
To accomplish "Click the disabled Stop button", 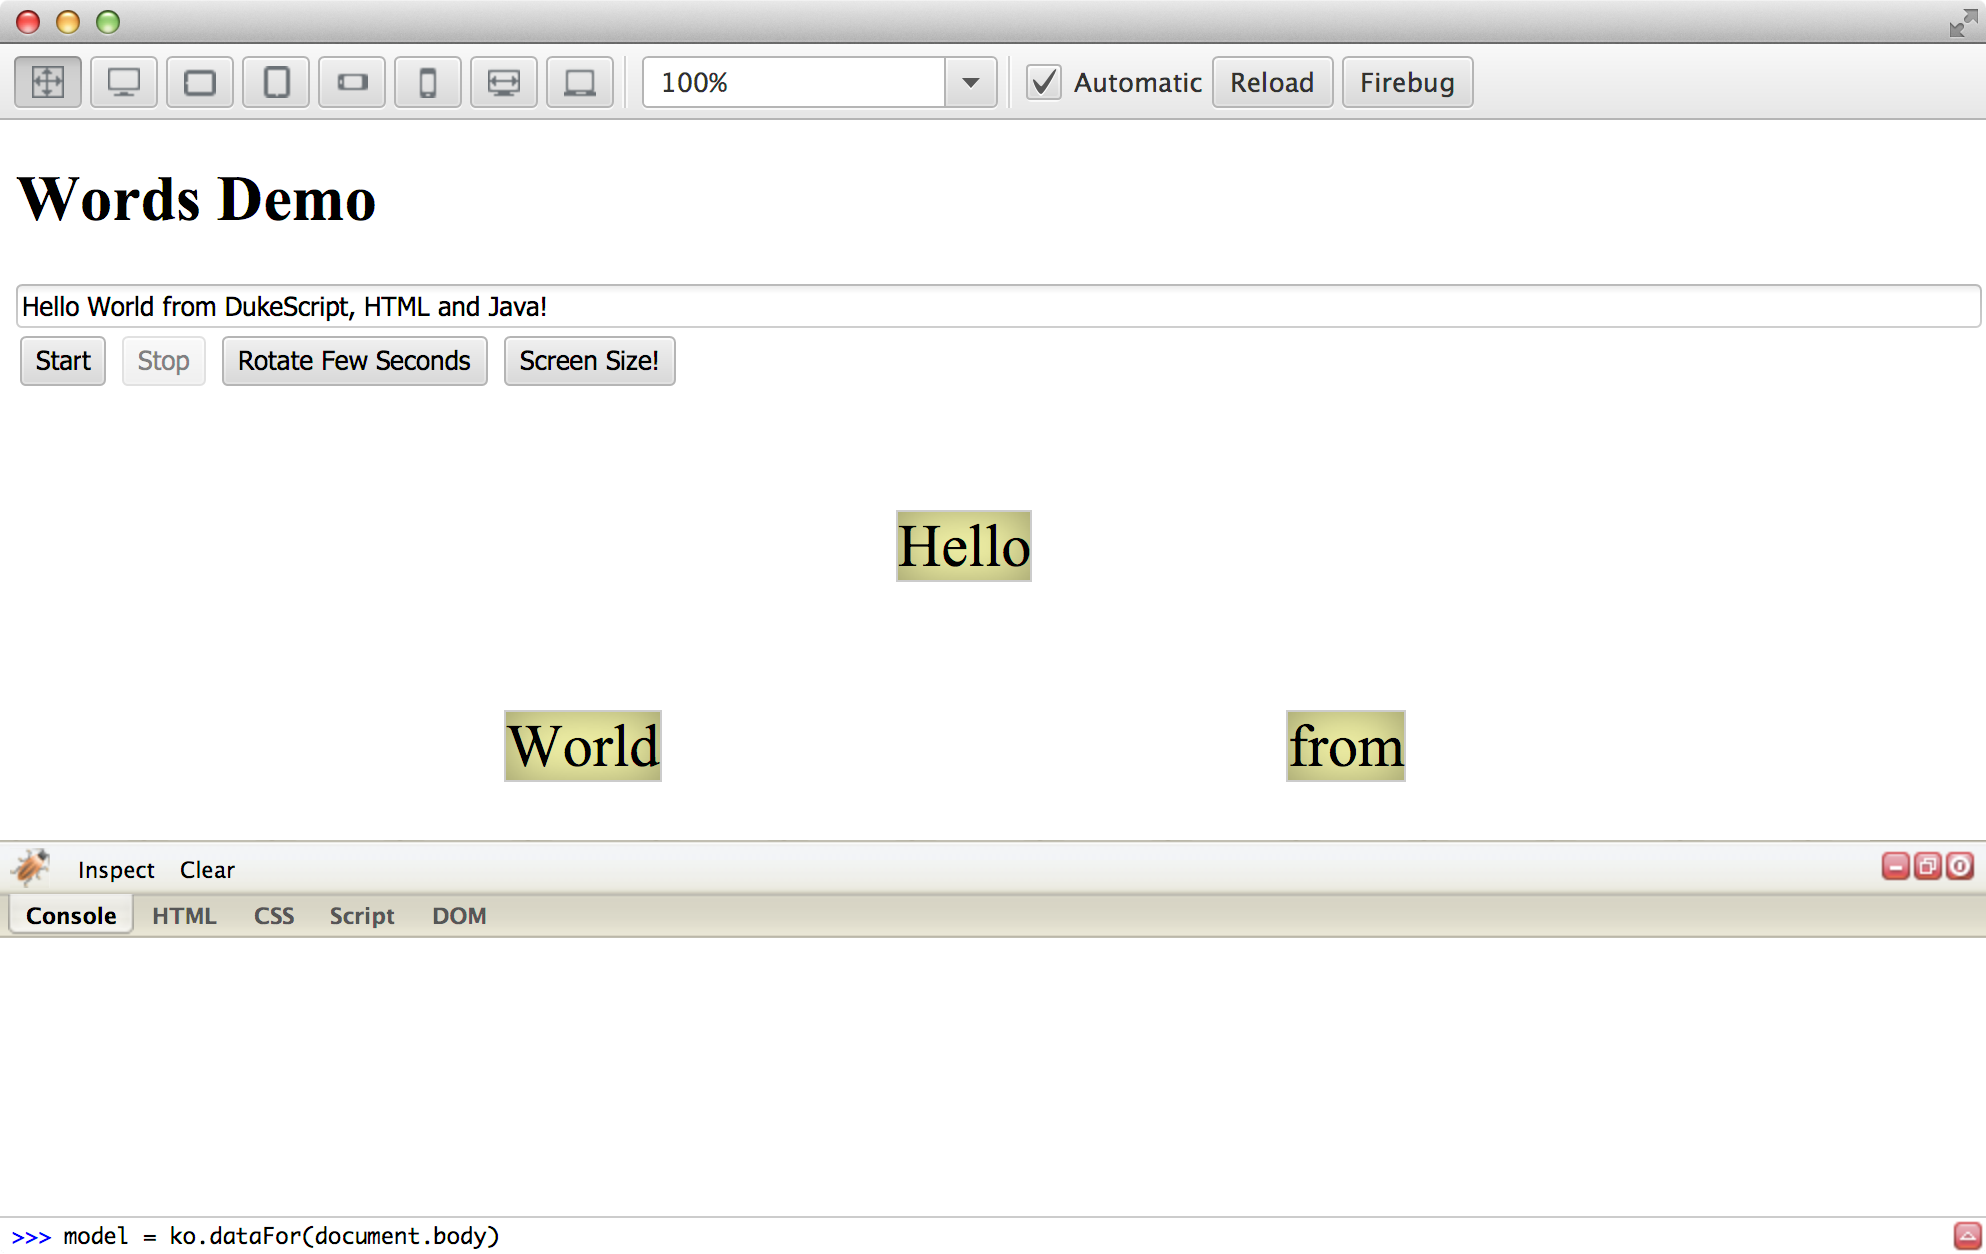I will pos(163,361).
